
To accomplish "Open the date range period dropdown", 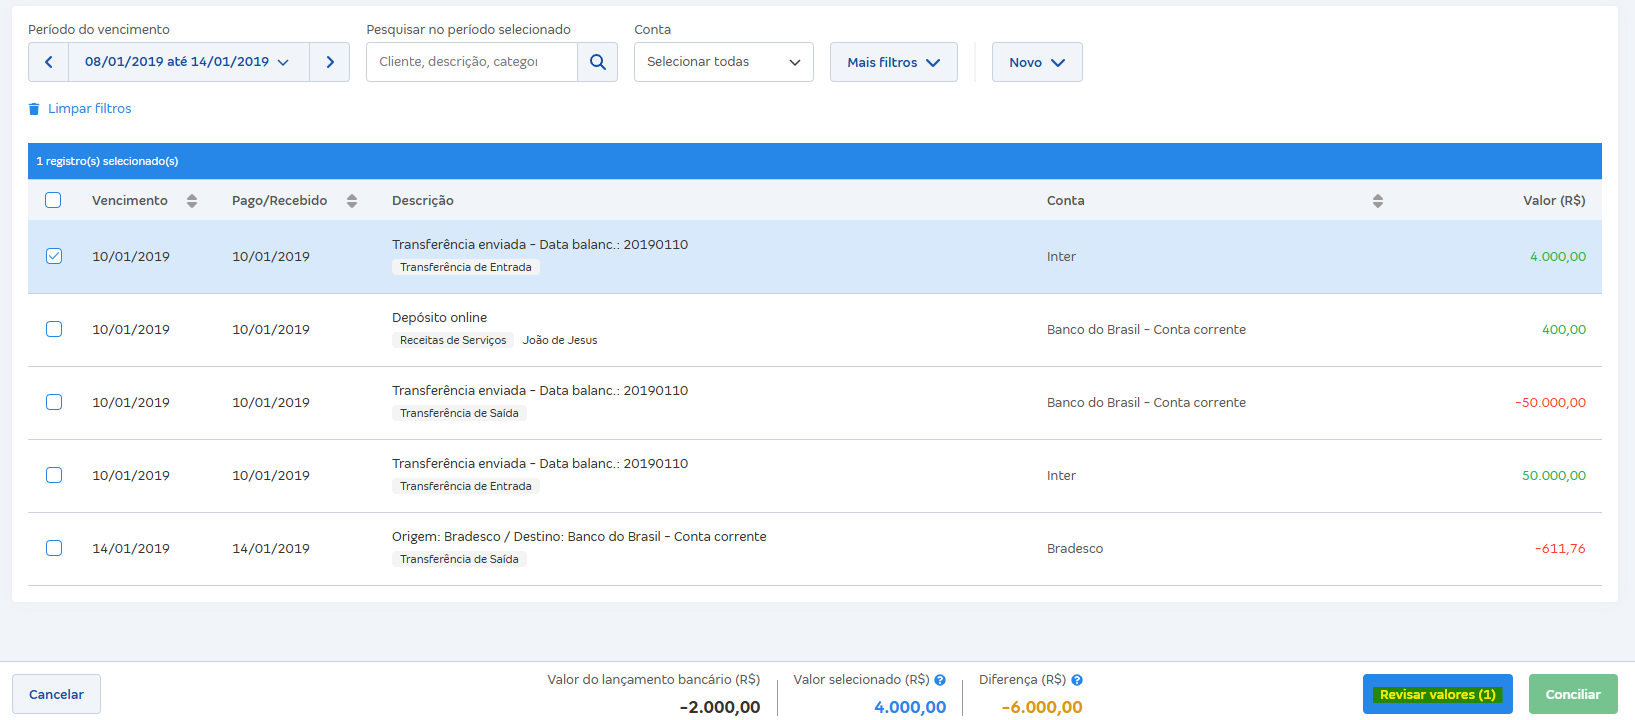I will (x=188, y=62).
